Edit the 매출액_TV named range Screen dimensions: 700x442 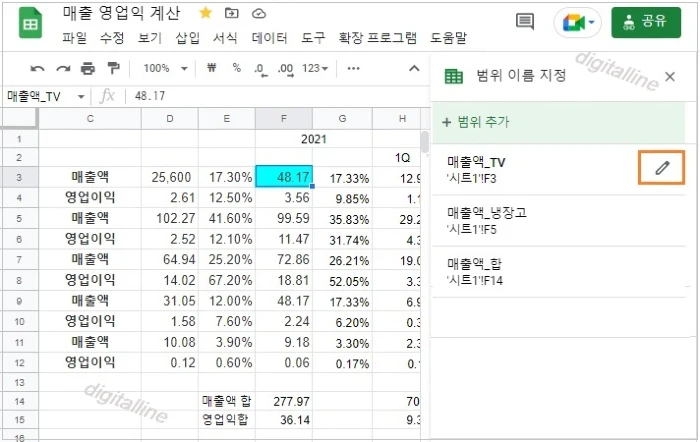[x=662, y=168]
